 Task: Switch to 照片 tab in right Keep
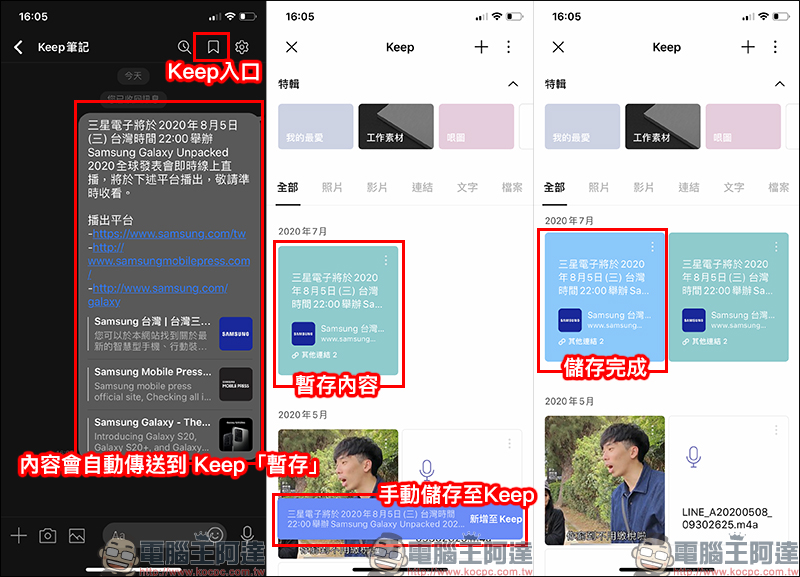click(x=599, y=188)
